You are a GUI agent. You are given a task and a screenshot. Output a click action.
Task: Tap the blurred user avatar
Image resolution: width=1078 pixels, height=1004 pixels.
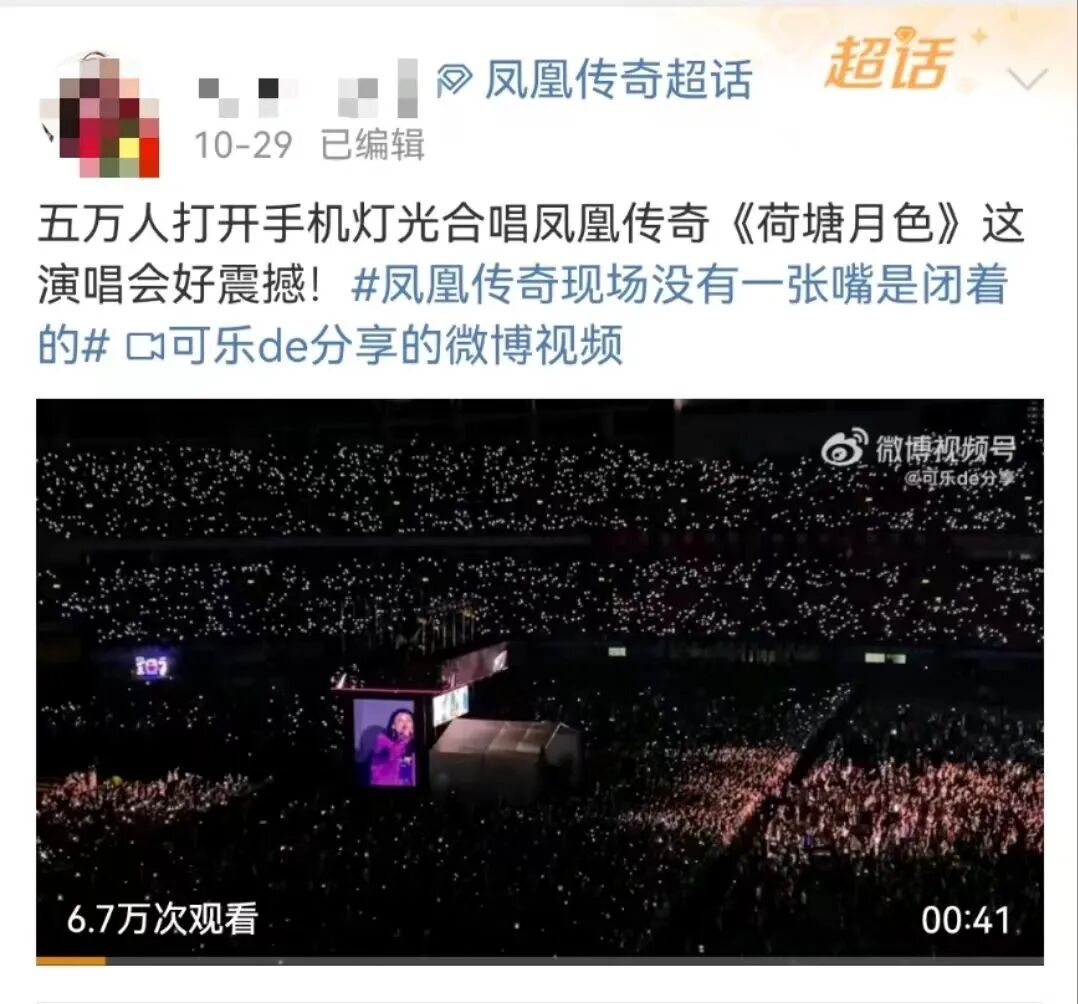pyautogui.click(x=100, y=115)
